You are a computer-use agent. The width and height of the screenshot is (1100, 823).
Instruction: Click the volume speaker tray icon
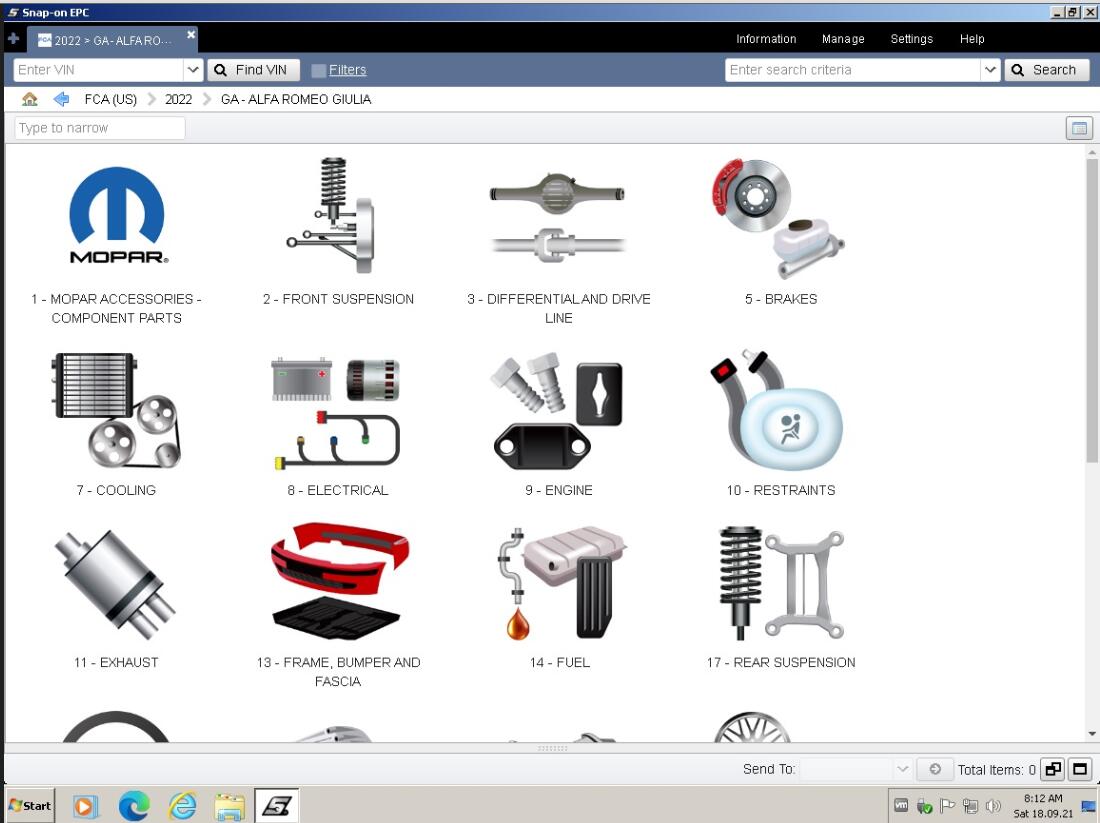pyautogui.click(x=993, y=805)
